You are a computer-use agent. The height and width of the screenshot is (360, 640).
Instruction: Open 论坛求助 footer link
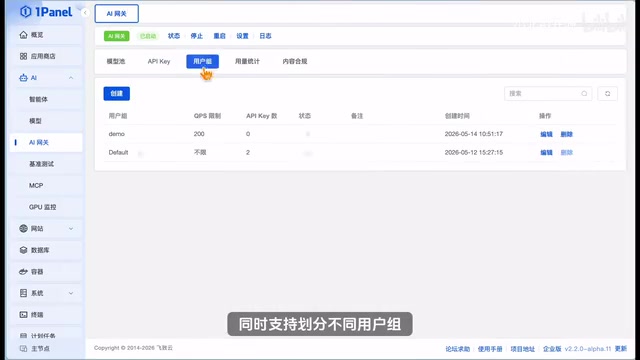(458, 349)
